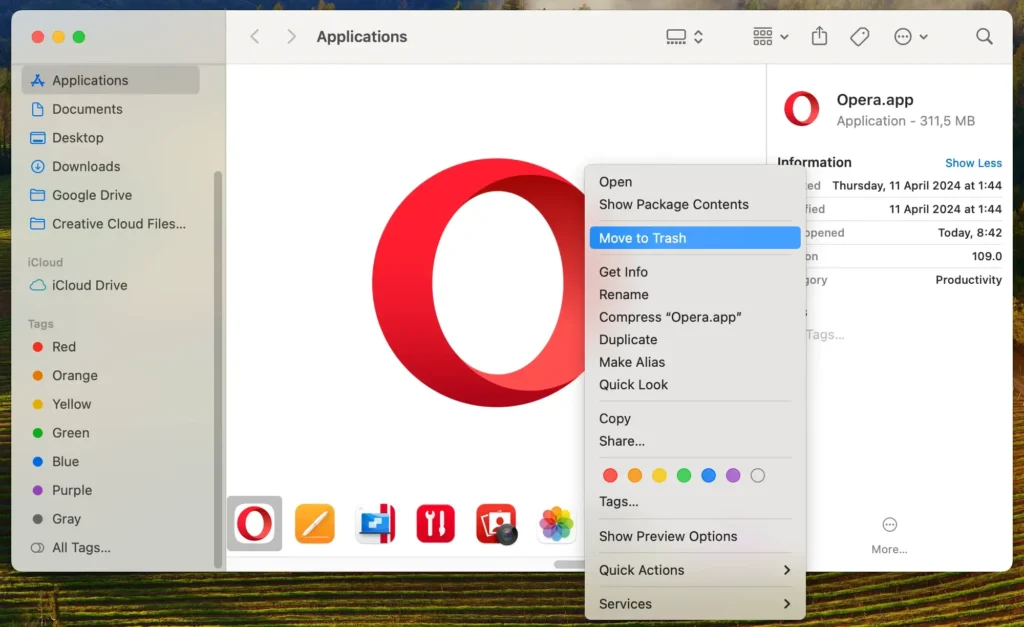Image resolution: width=1024 pixels, height=627 pixels.
Task: Select the Opera app thumbnail
Action: [x=255, y=523]
